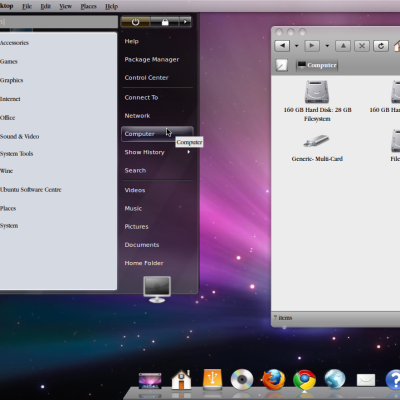The width and height of the screenshot is (400, 400).
Task: Select Games category
Action: tap(9, 61)
